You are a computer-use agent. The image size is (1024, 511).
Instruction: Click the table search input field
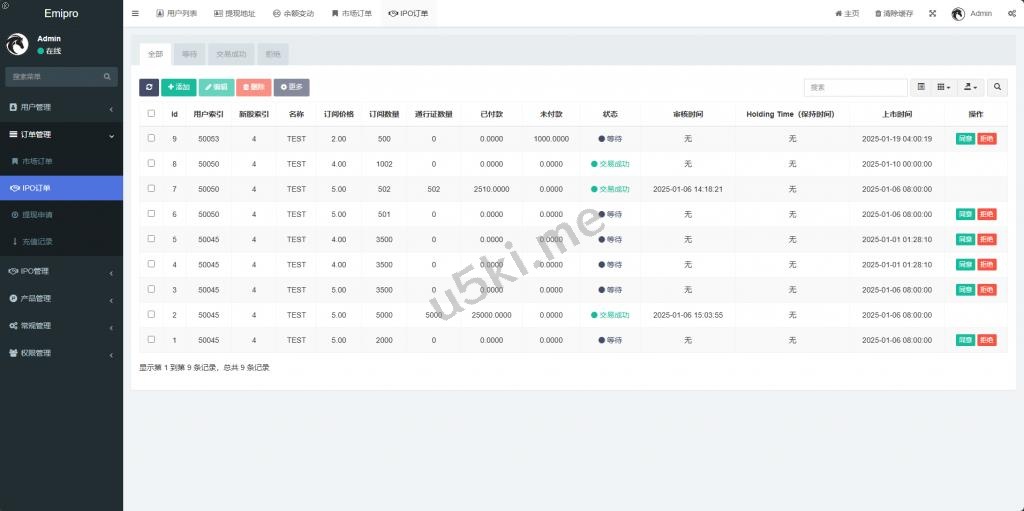click(855, 88)
